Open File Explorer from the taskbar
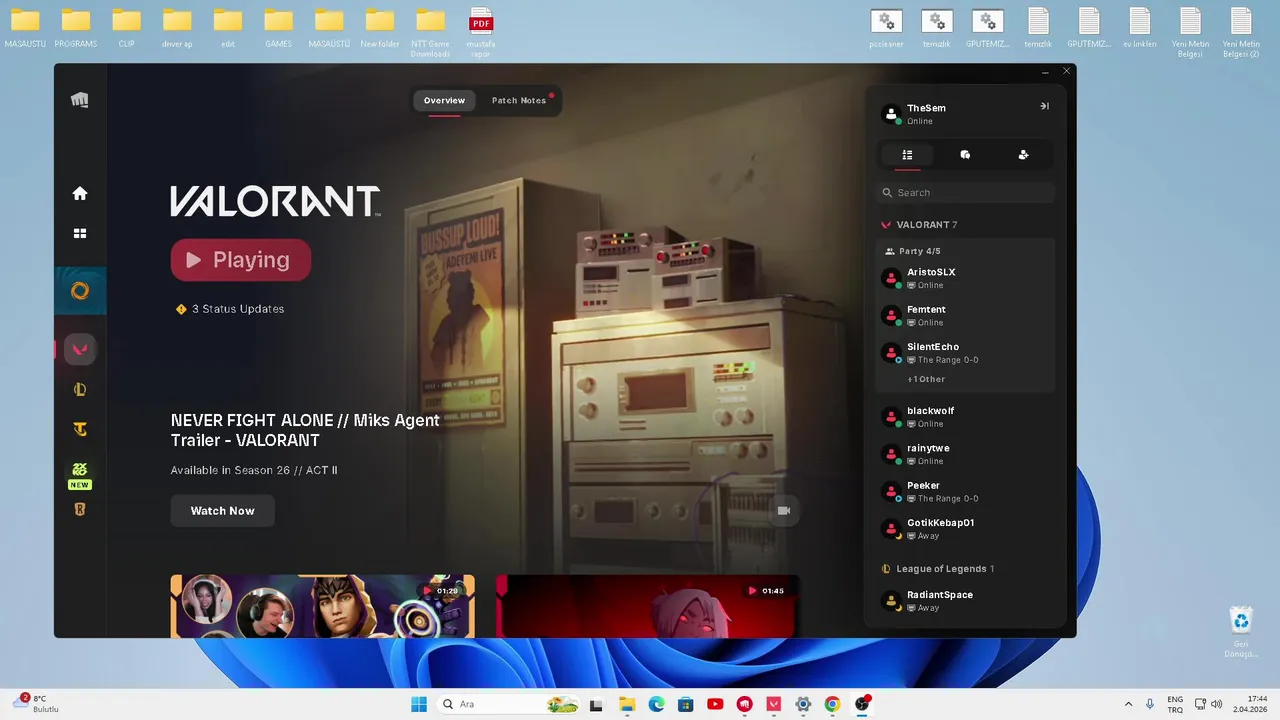Screen dimensions: 1280x720 point(627,704)
